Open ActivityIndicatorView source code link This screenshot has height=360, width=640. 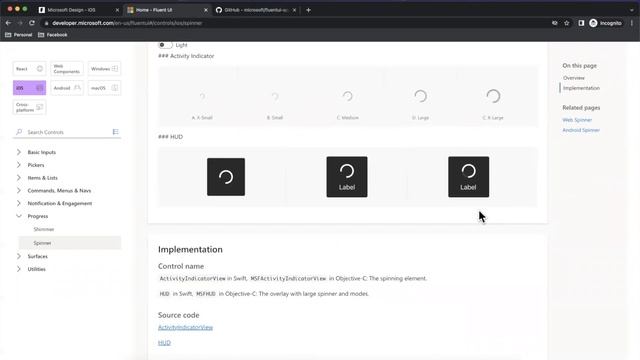click(x=185, y=327)
